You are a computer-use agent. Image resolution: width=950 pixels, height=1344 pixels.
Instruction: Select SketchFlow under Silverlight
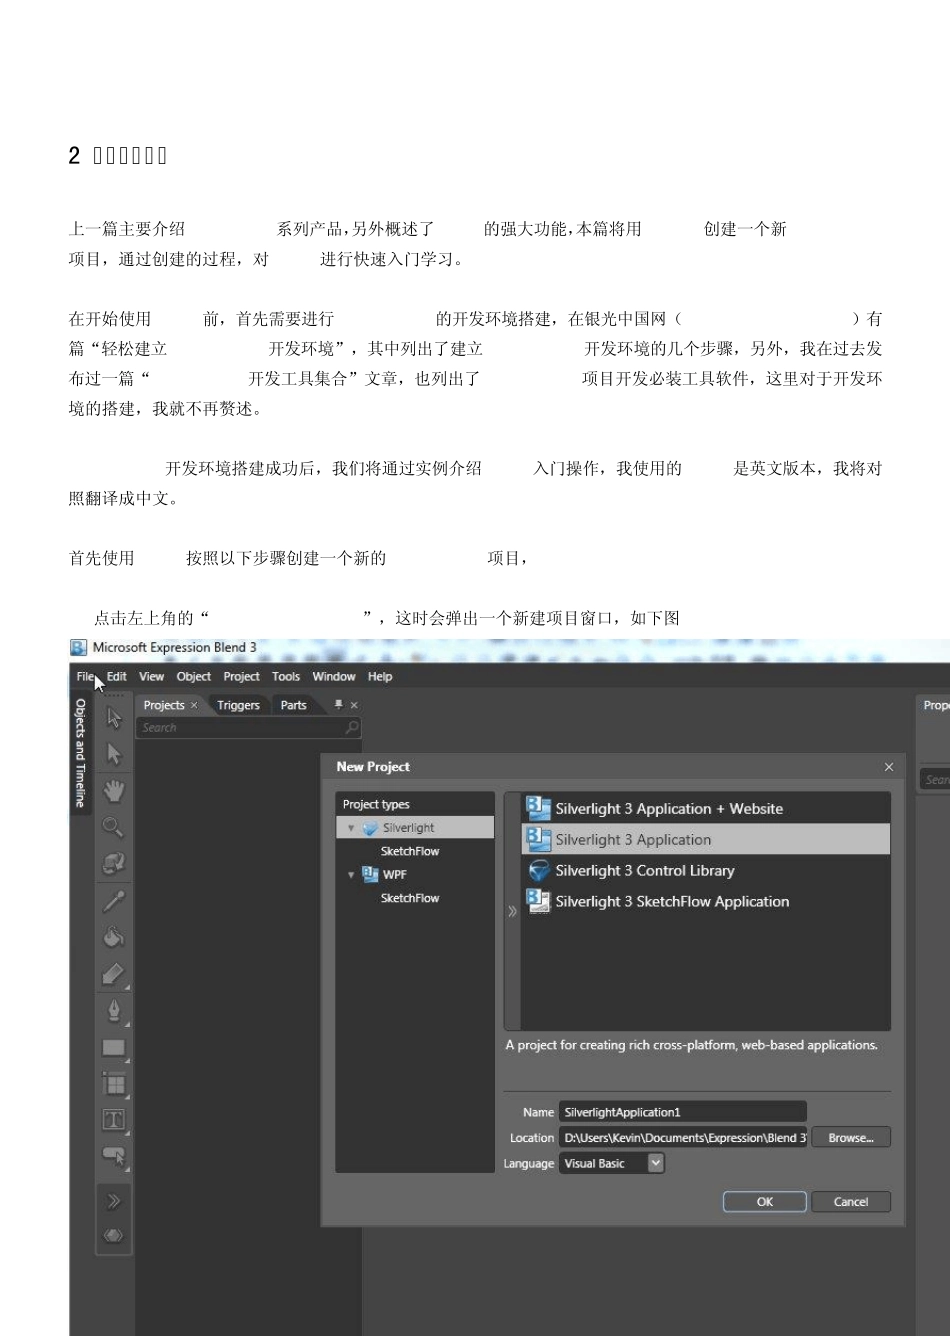[410, 851]
